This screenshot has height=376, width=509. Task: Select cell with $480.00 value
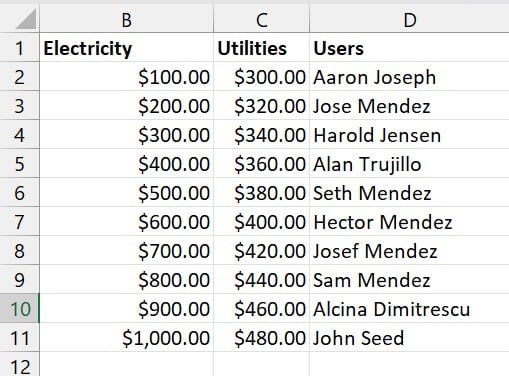tap(261, 337)
